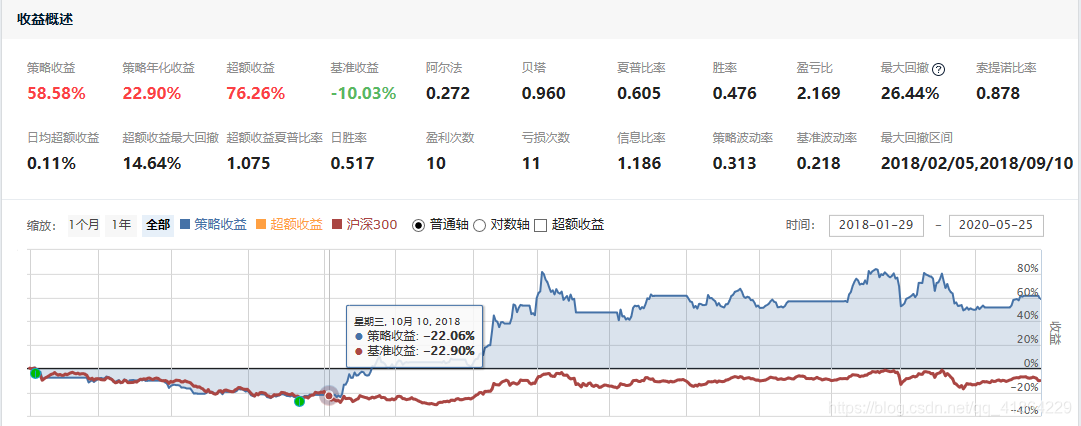The width and height of the screenshot is (1081, 426).
Task: Check the 超额收益 checkbox
Action: [540, 225]
